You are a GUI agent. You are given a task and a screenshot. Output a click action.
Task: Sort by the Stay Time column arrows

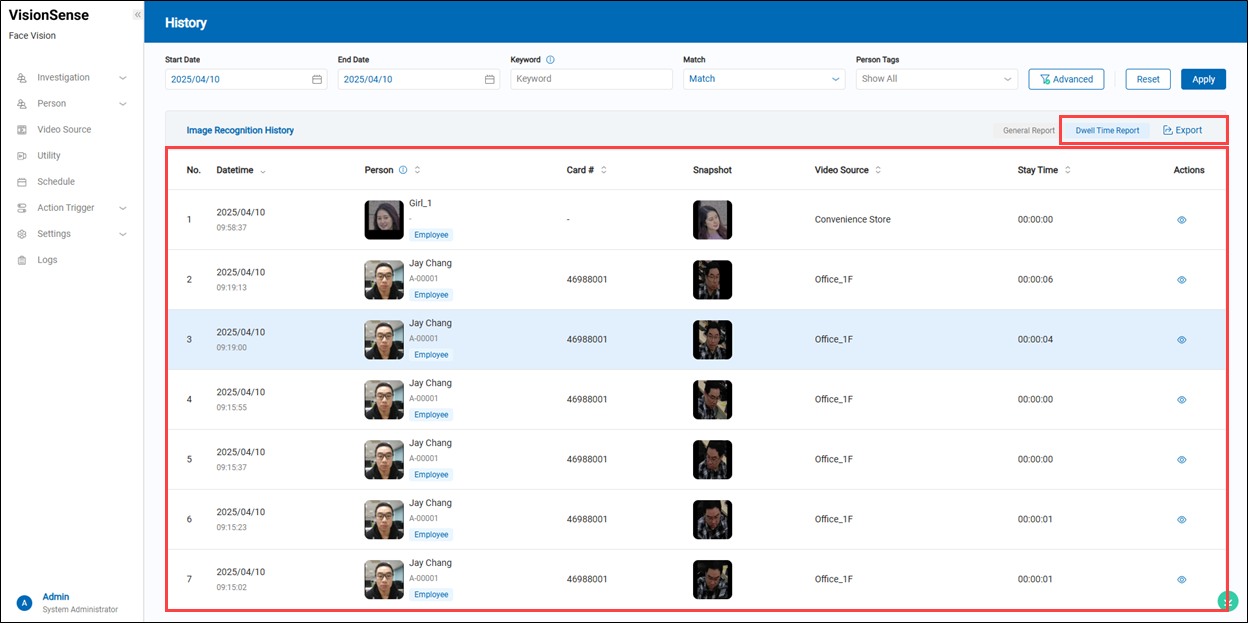1068,170
